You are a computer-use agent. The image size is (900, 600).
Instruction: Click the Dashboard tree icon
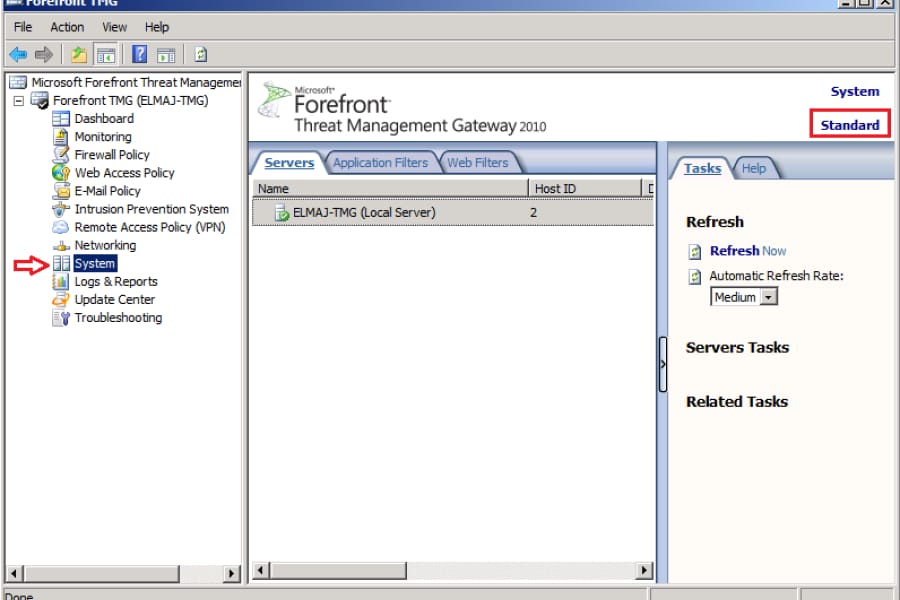pos(60,118)
